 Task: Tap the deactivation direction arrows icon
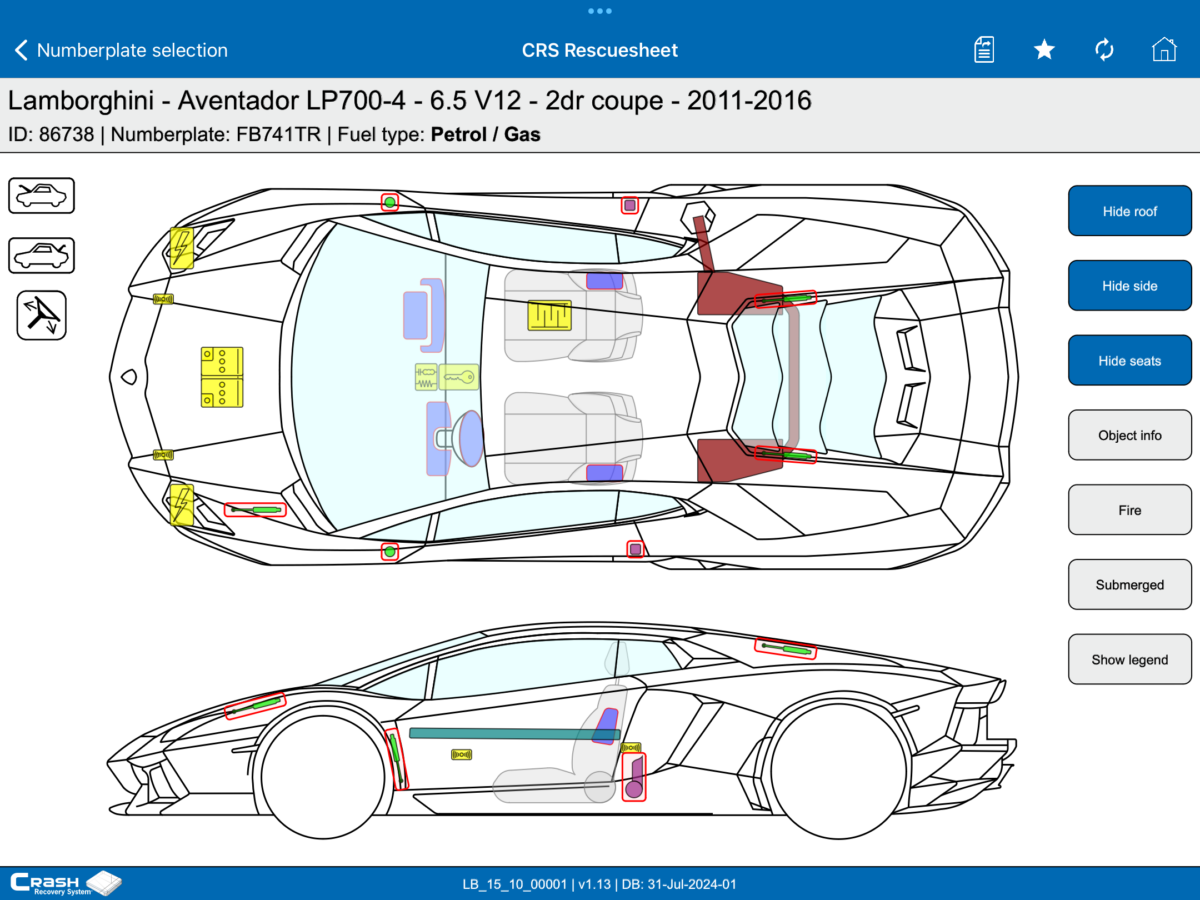tap(42, 315)
